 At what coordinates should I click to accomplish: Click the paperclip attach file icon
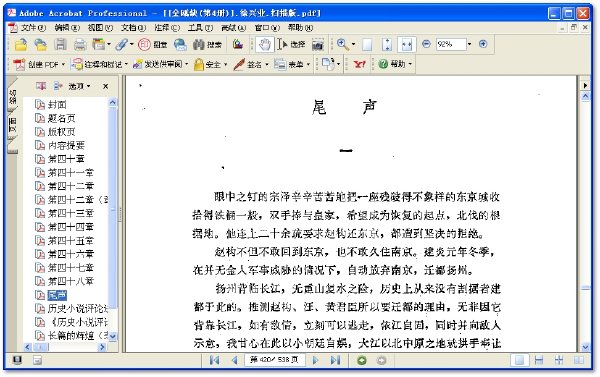click(x=122, y=45)
